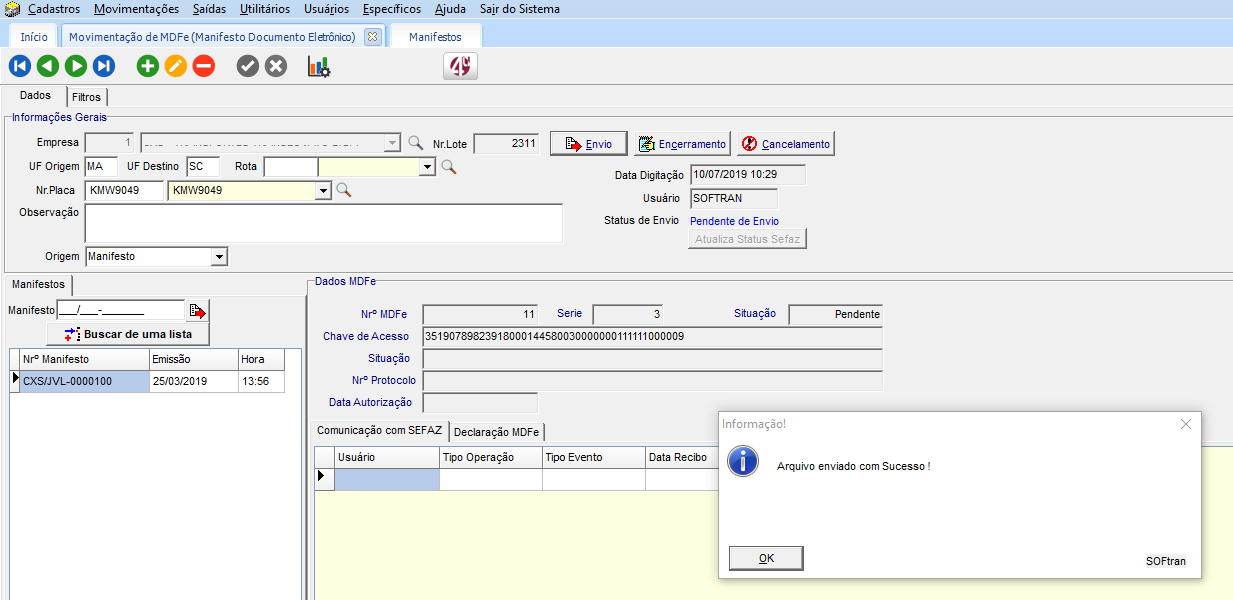Open the Movimentações menu

point(137,9)
